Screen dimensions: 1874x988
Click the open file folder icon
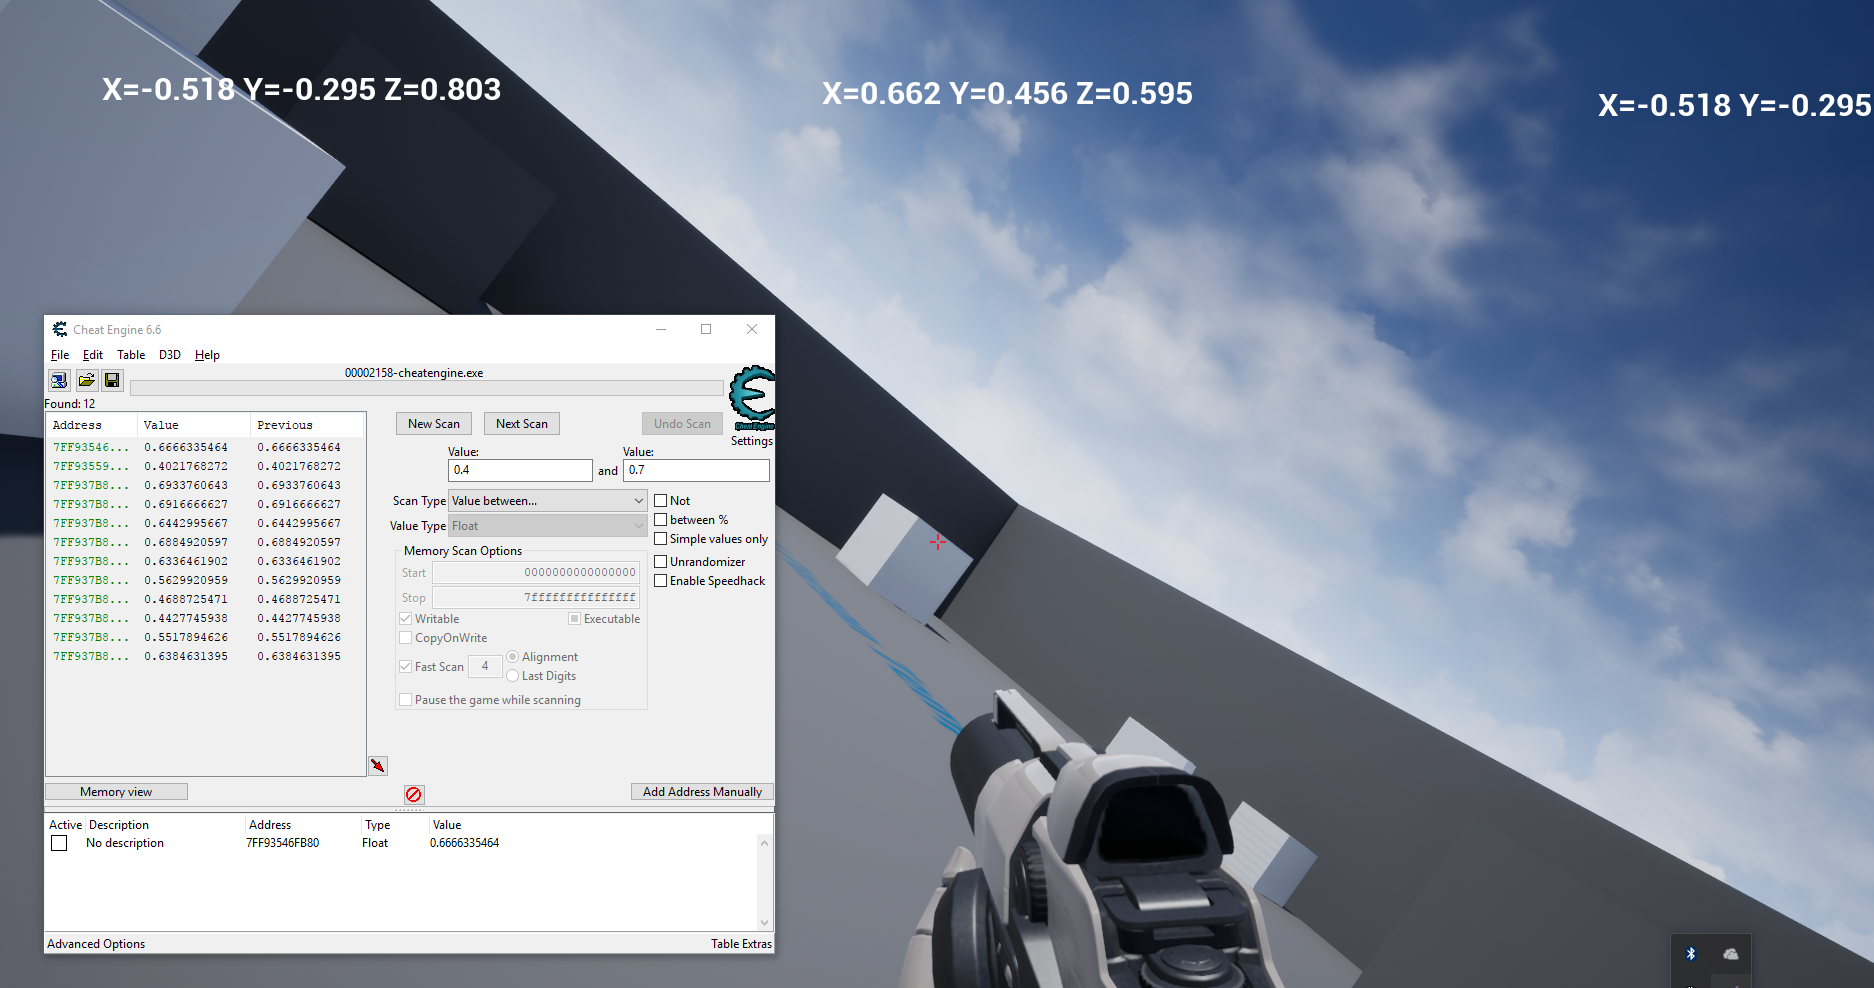point(86,380)
